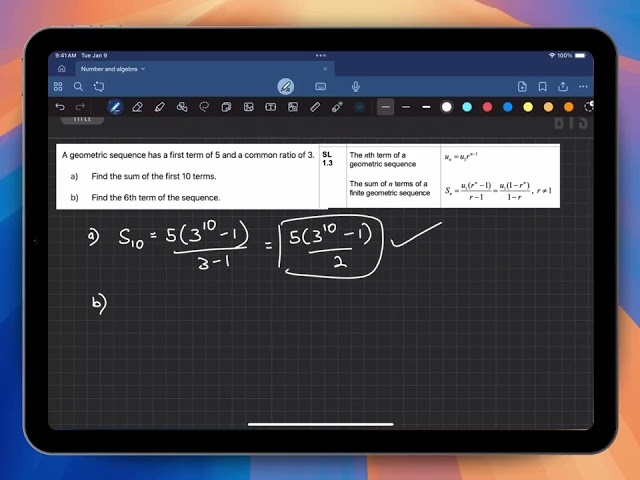Screen dimensions: 640x480
Task: Select the Ruler tool
Action: pos(315,107)
